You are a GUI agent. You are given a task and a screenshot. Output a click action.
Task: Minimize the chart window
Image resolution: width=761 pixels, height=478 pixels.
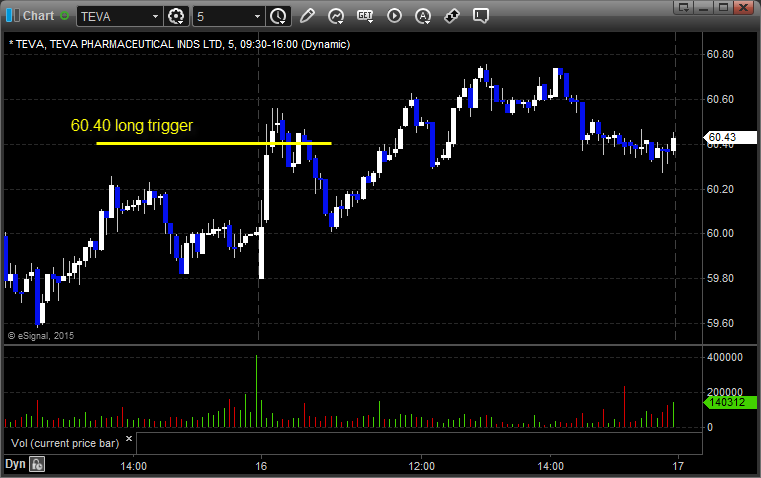click(x=704, y=7)
